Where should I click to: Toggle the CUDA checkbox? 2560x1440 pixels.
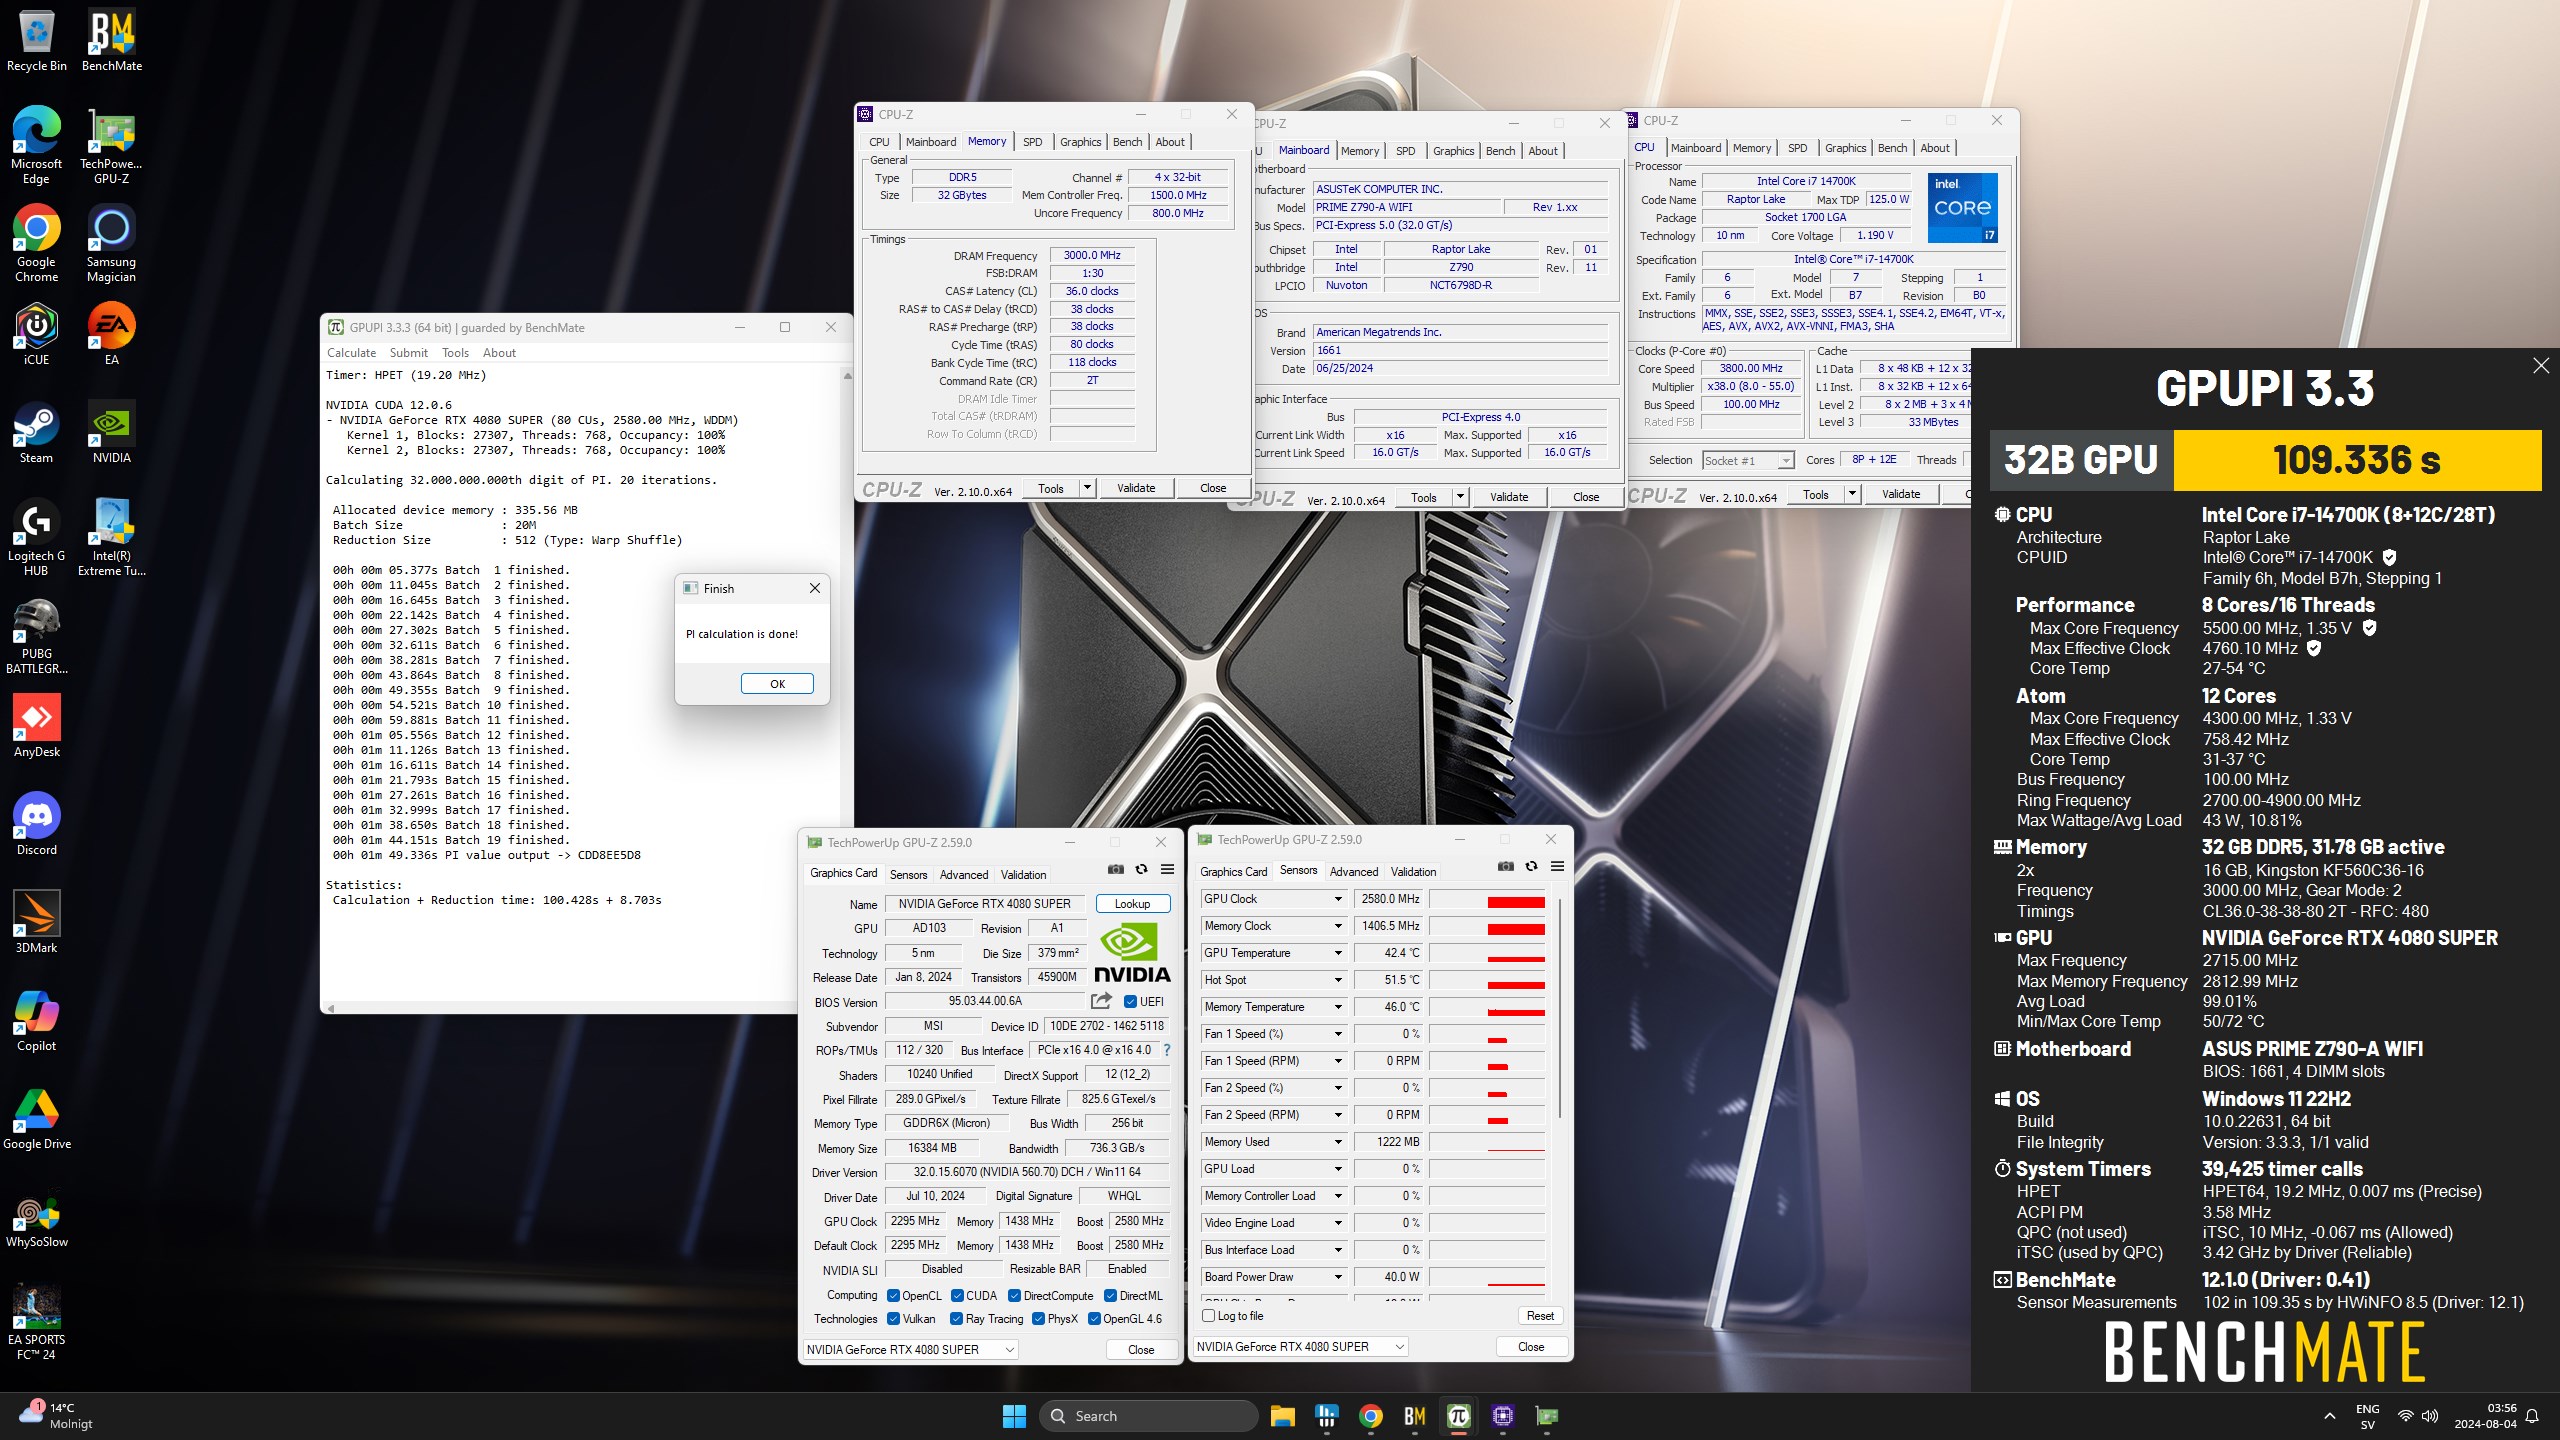coord(957,1295)
